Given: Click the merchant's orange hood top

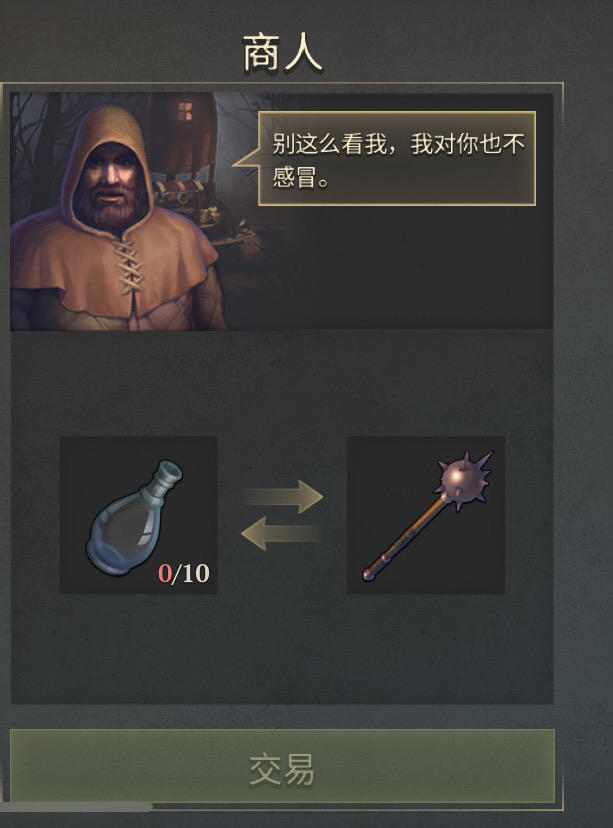Looking at the screenshot, I should click(x=108, y=120).
